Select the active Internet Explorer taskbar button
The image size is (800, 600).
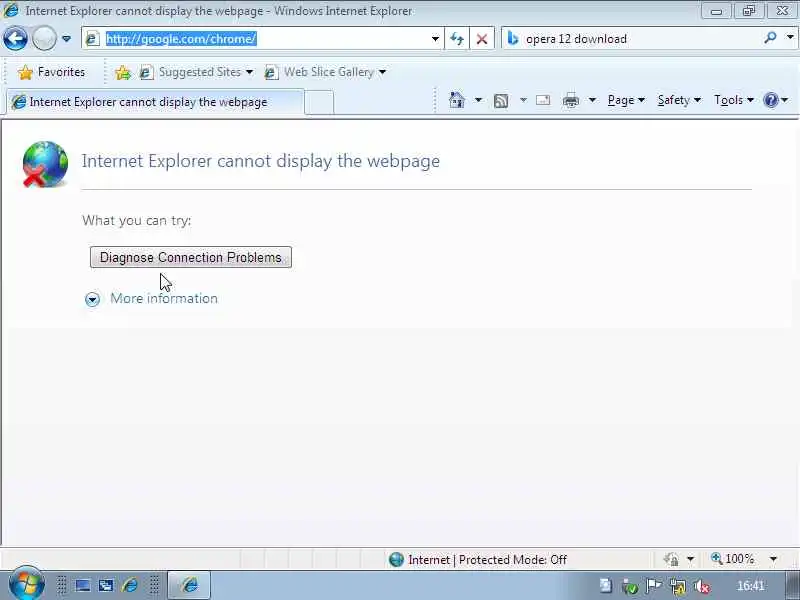189,585
